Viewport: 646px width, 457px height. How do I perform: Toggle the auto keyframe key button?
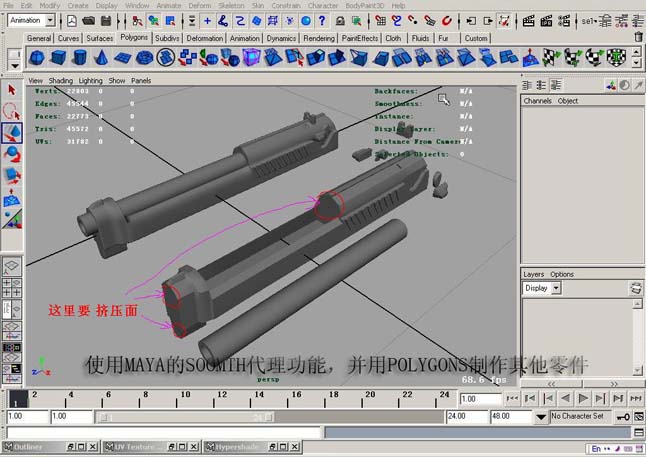point(622,417)
